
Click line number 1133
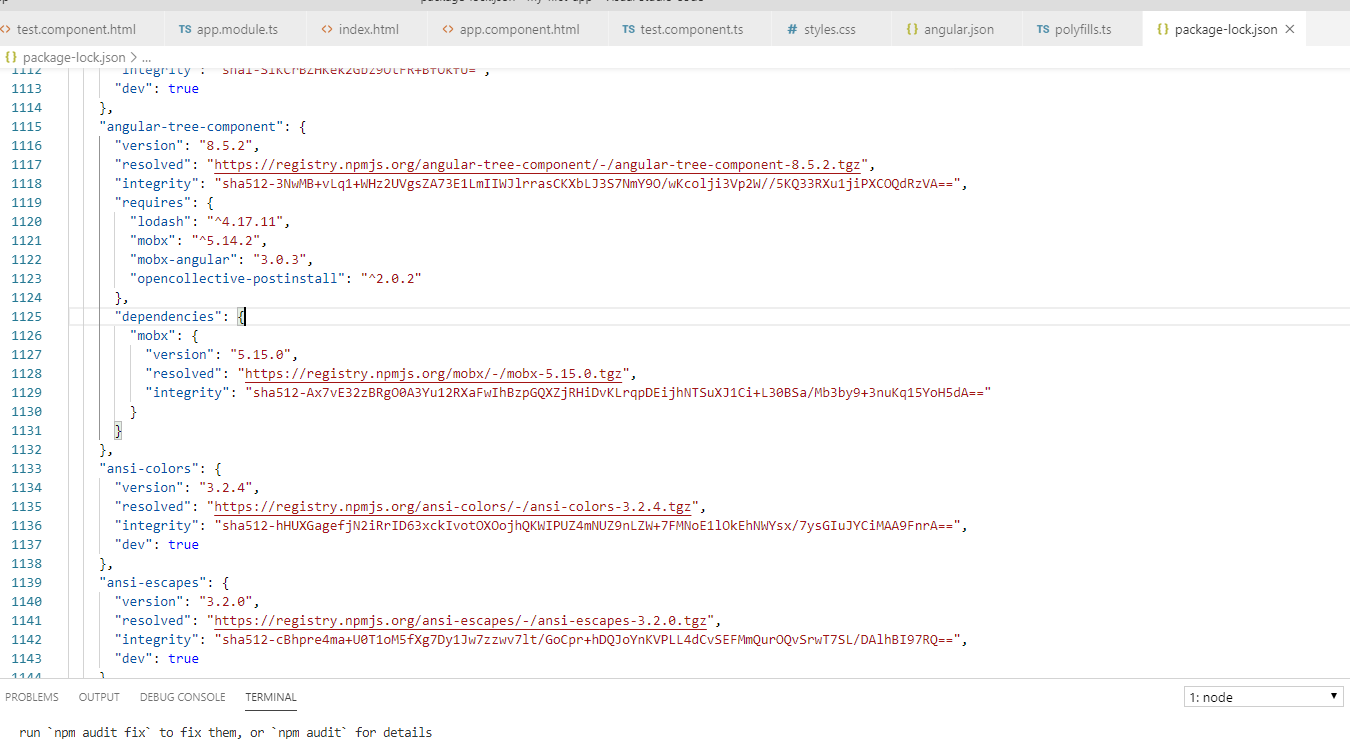coord(26,468)
